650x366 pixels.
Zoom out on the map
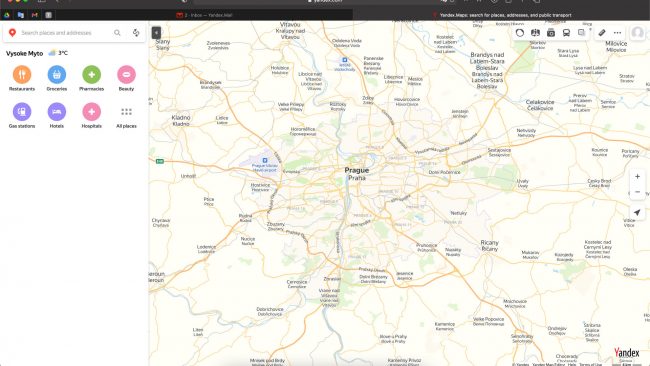coord(637,192)
